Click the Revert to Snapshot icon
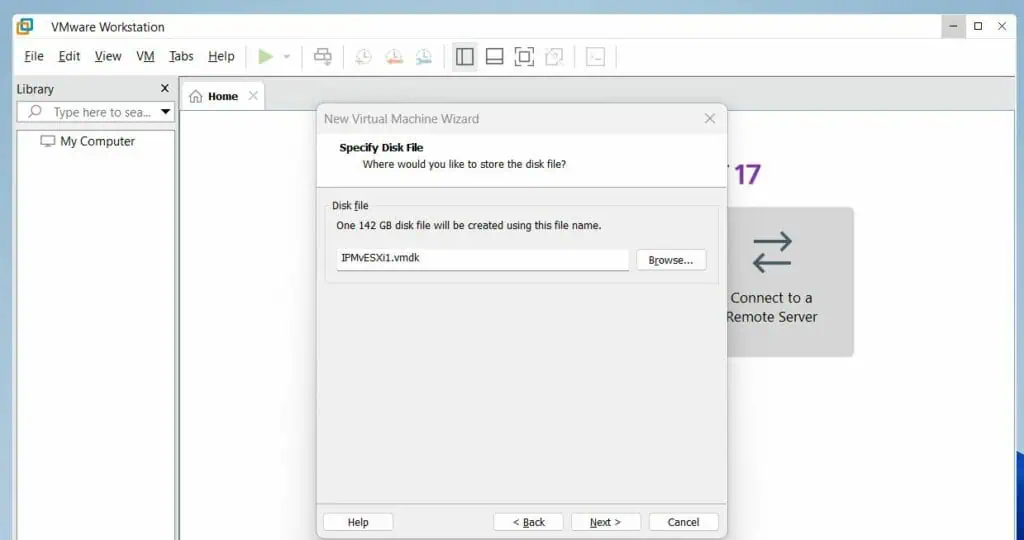The height and width of the screenshot is (540, 1024). 394,57
